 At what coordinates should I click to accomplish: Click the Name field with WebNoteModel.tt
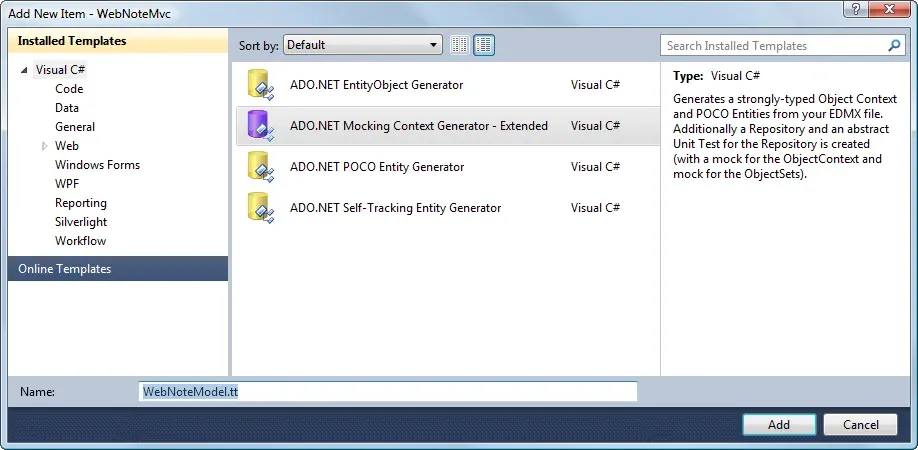click(388, 392)
